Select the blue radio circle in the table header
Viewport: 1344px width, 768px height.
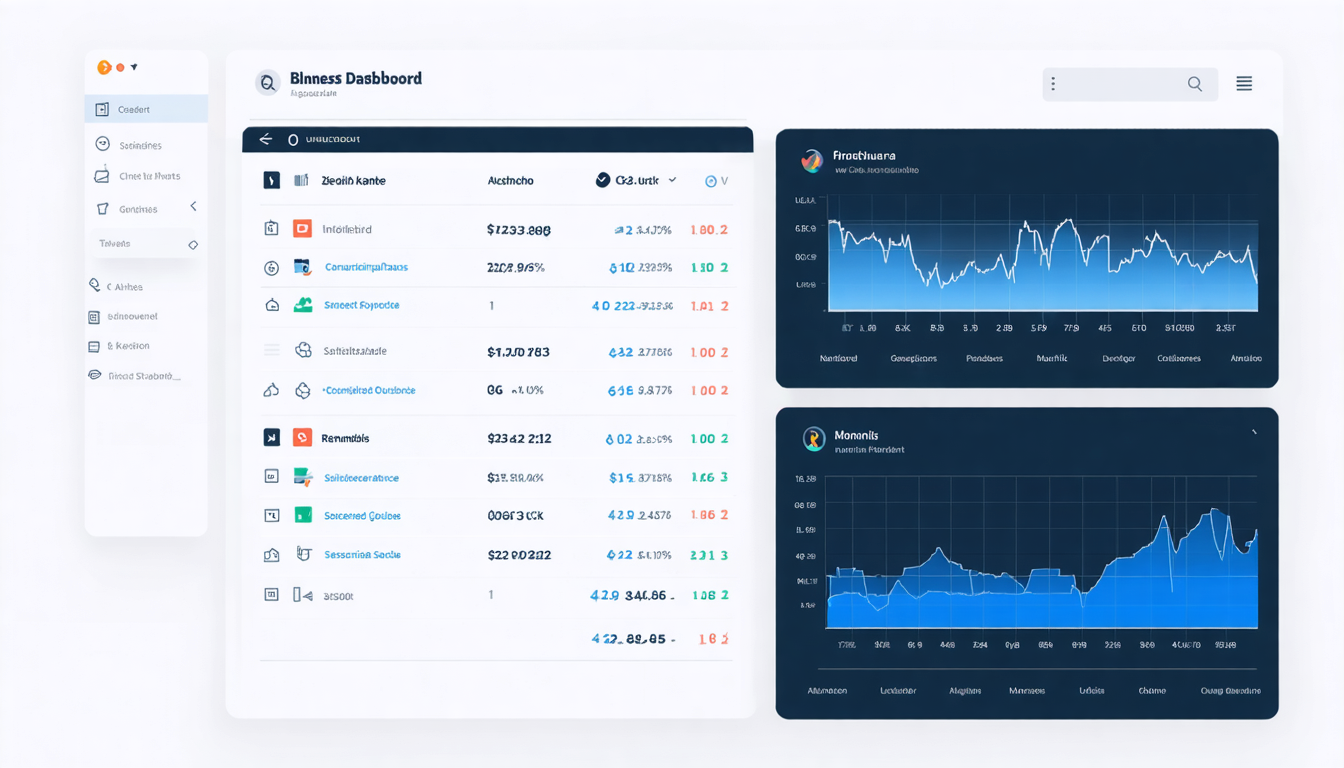tap(711, 181)
